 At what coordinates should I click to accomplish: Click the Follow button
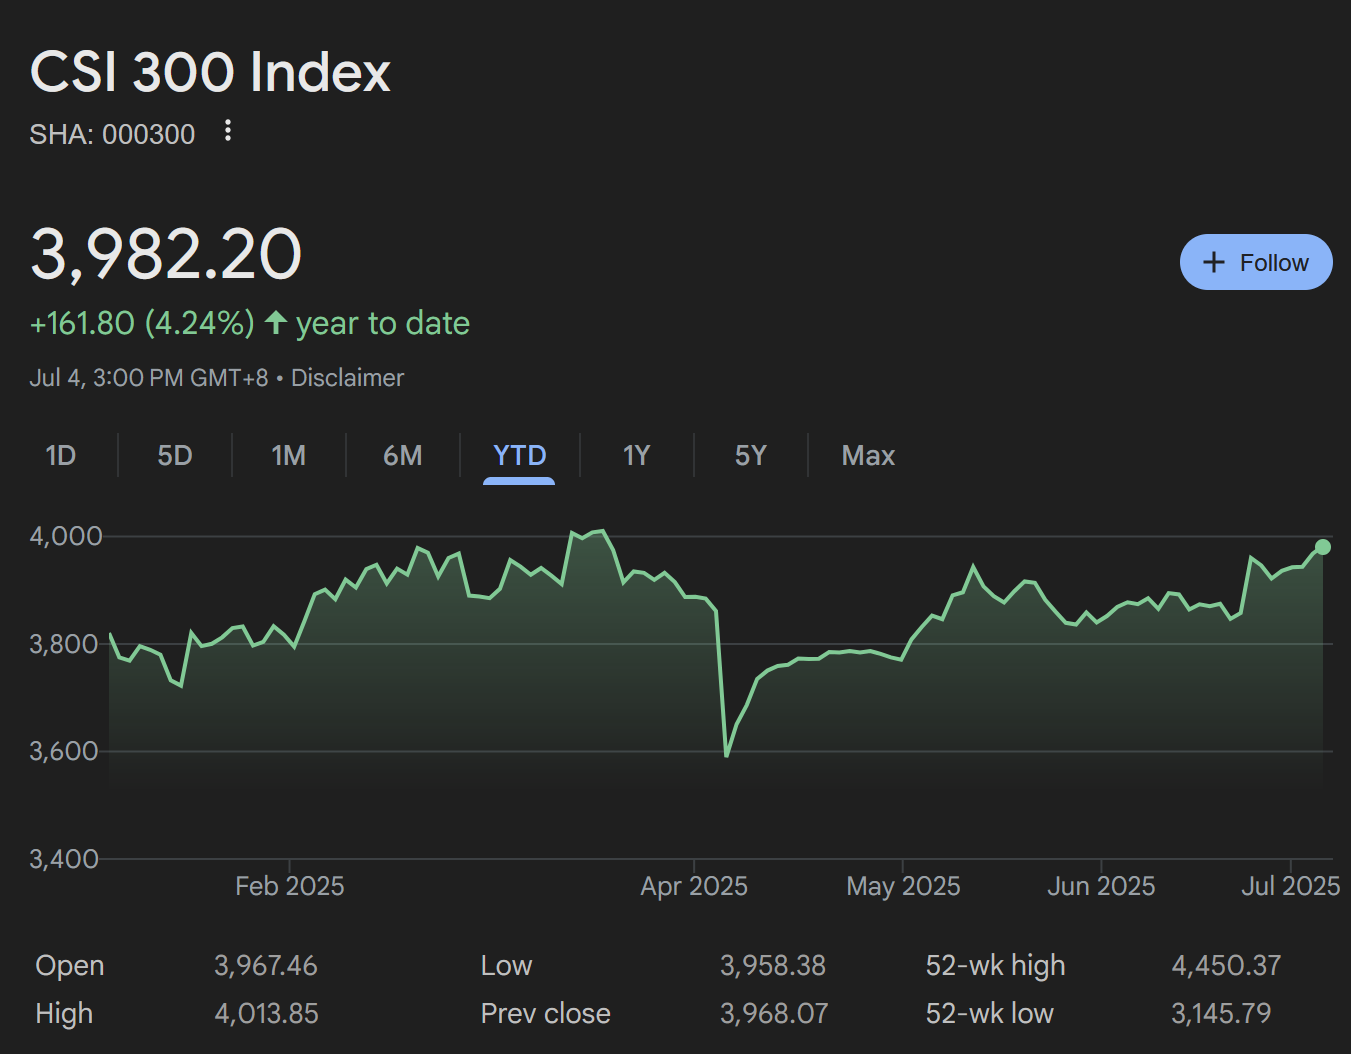pos(1256,262)
